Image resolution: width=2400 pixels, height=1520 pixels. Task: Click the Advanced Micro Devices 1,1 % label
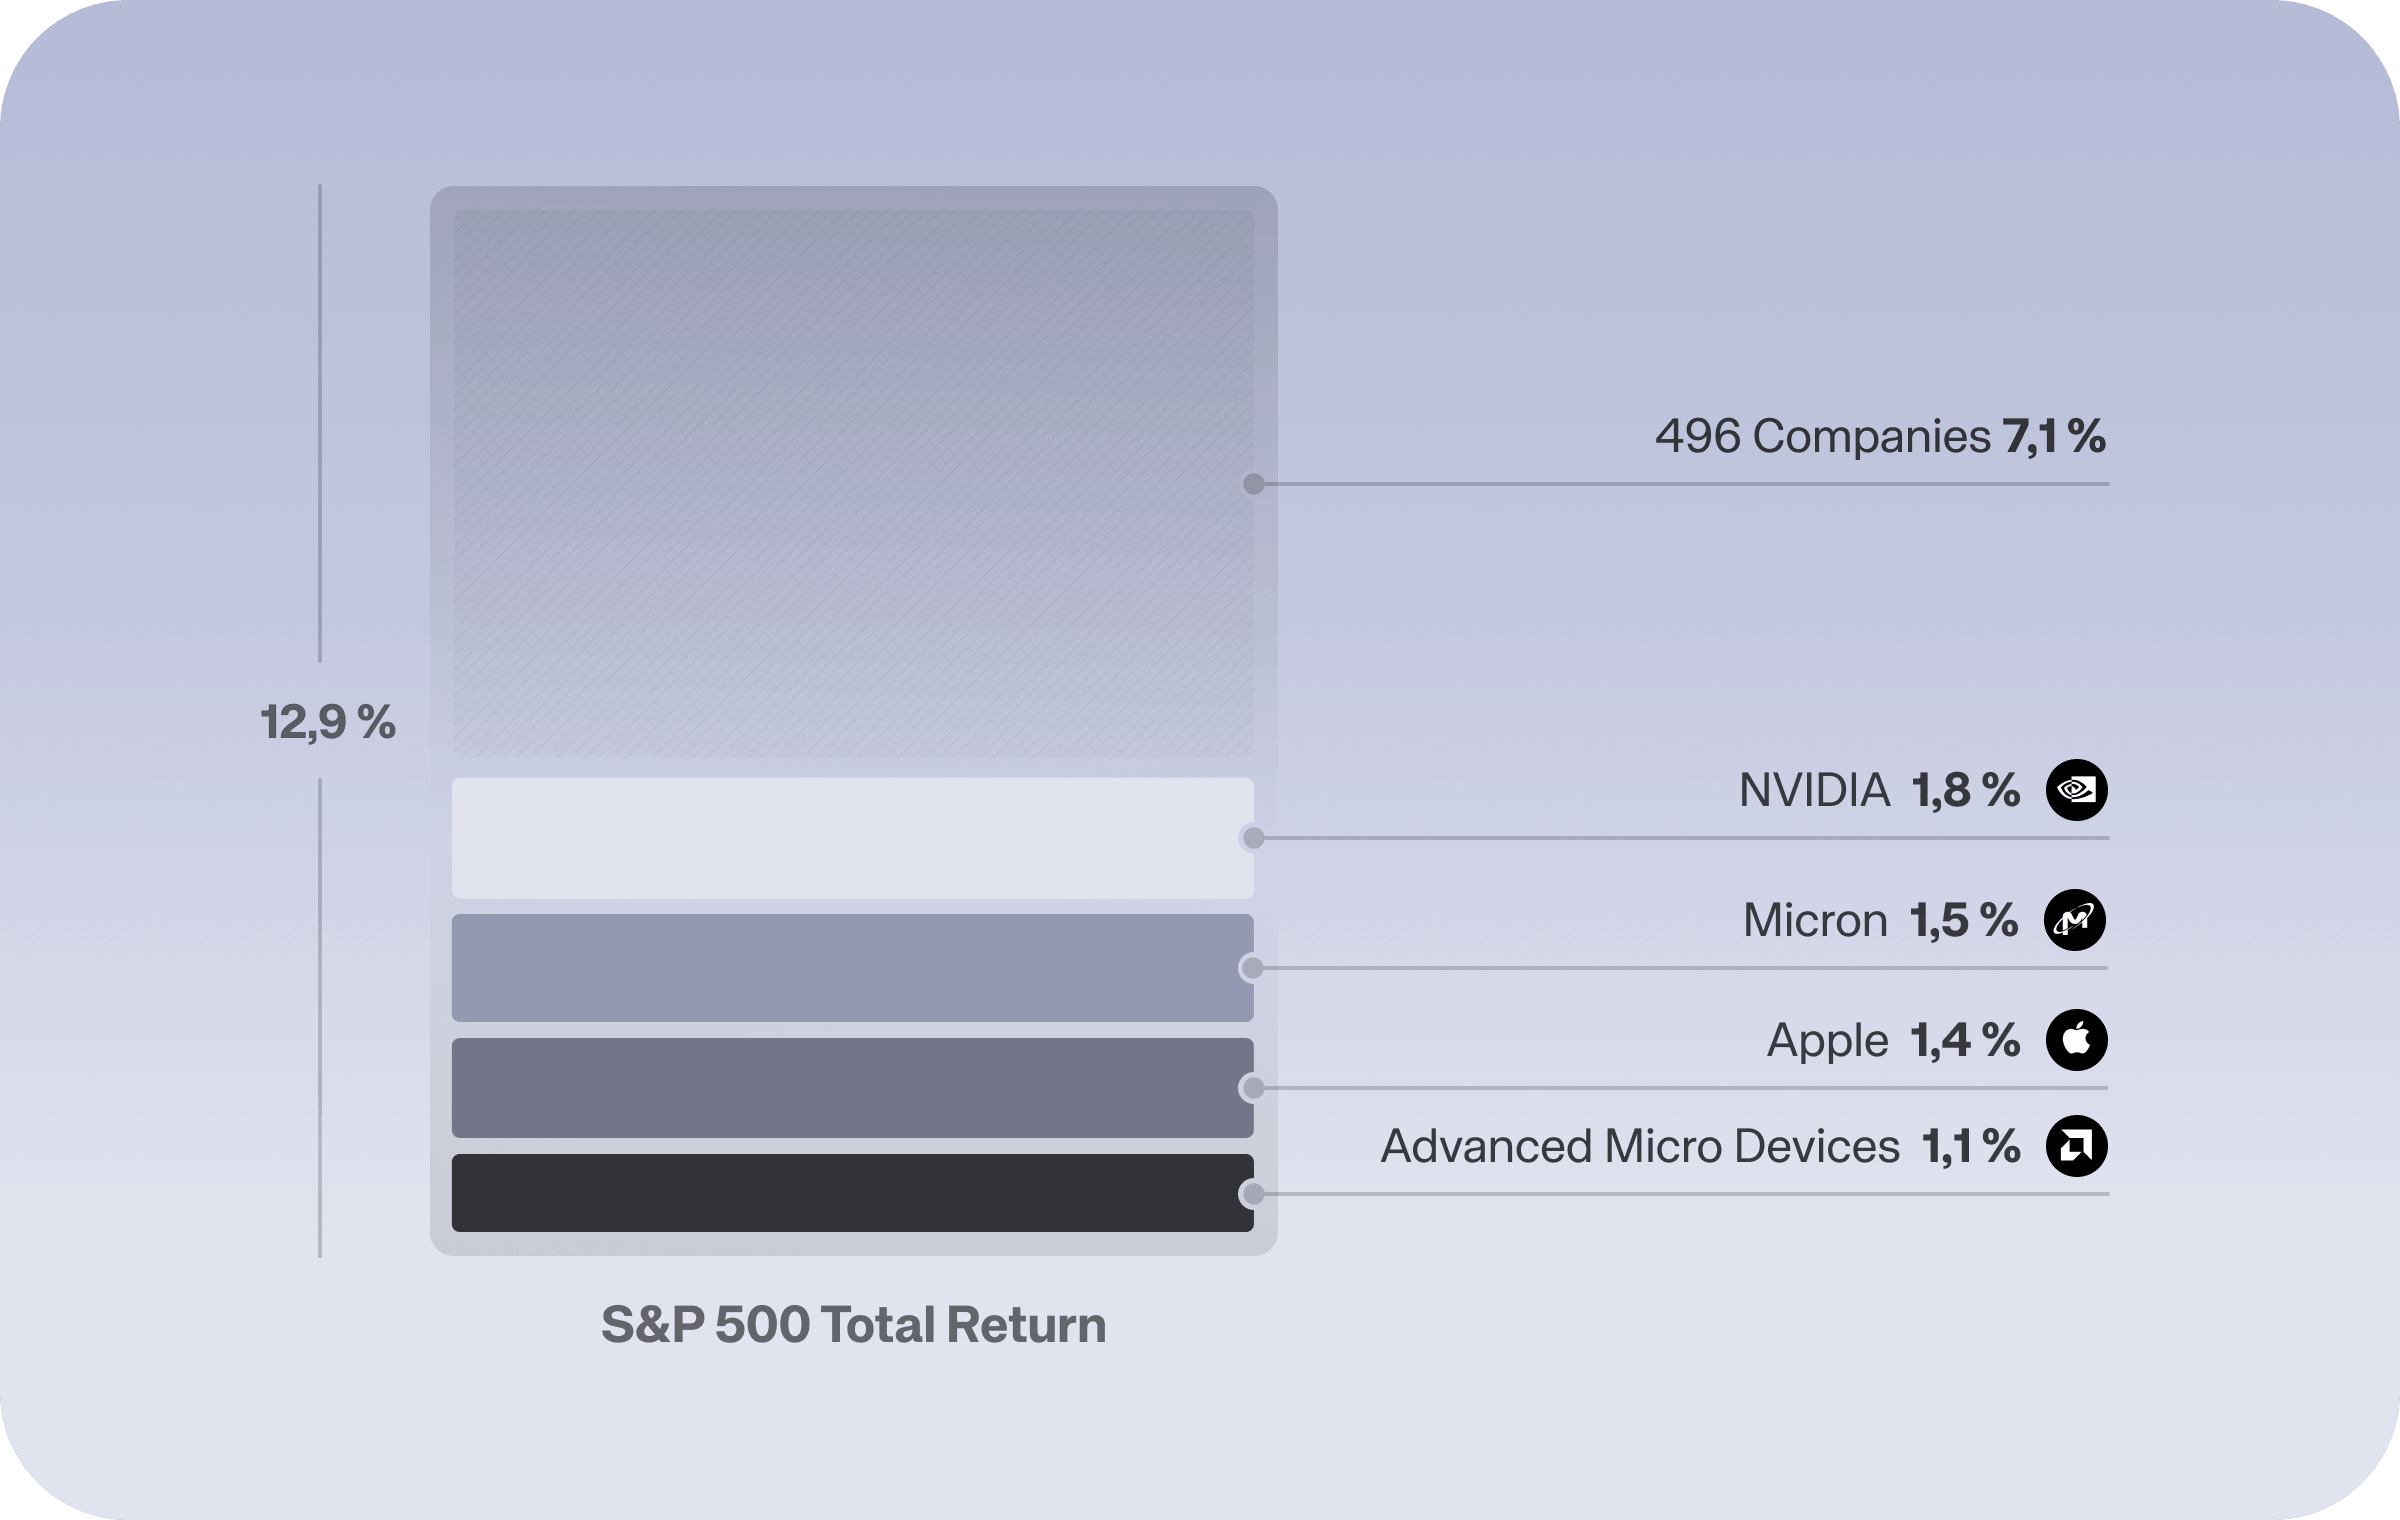tap(1700, 1146)
